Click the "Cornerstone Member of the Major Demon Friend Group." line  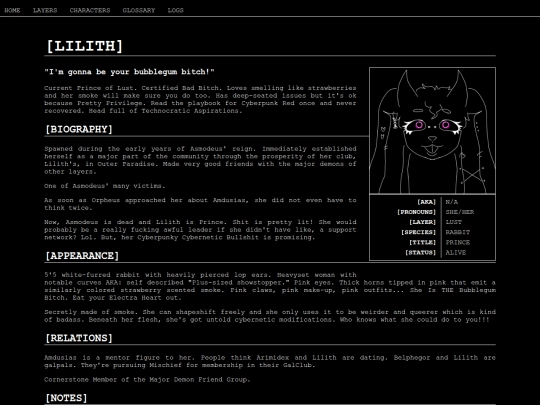tap(147, 380)
